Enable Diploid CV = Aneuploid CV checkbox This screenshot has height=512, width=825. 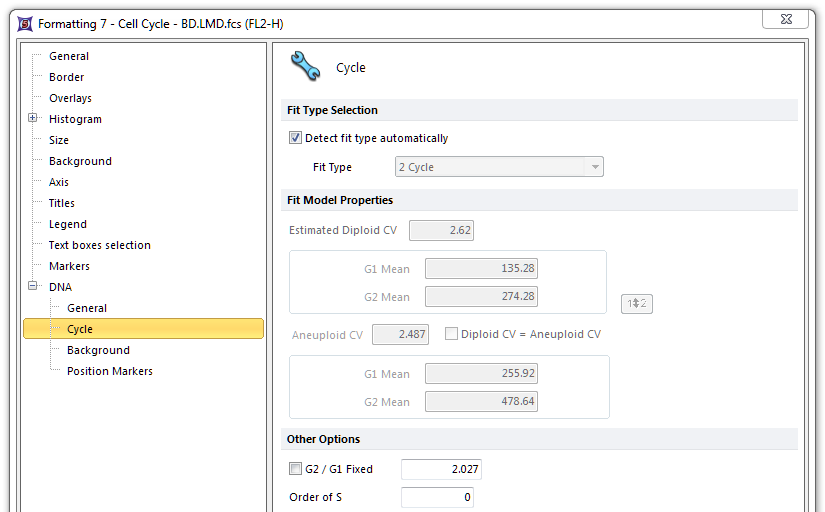tap(451, 334)
